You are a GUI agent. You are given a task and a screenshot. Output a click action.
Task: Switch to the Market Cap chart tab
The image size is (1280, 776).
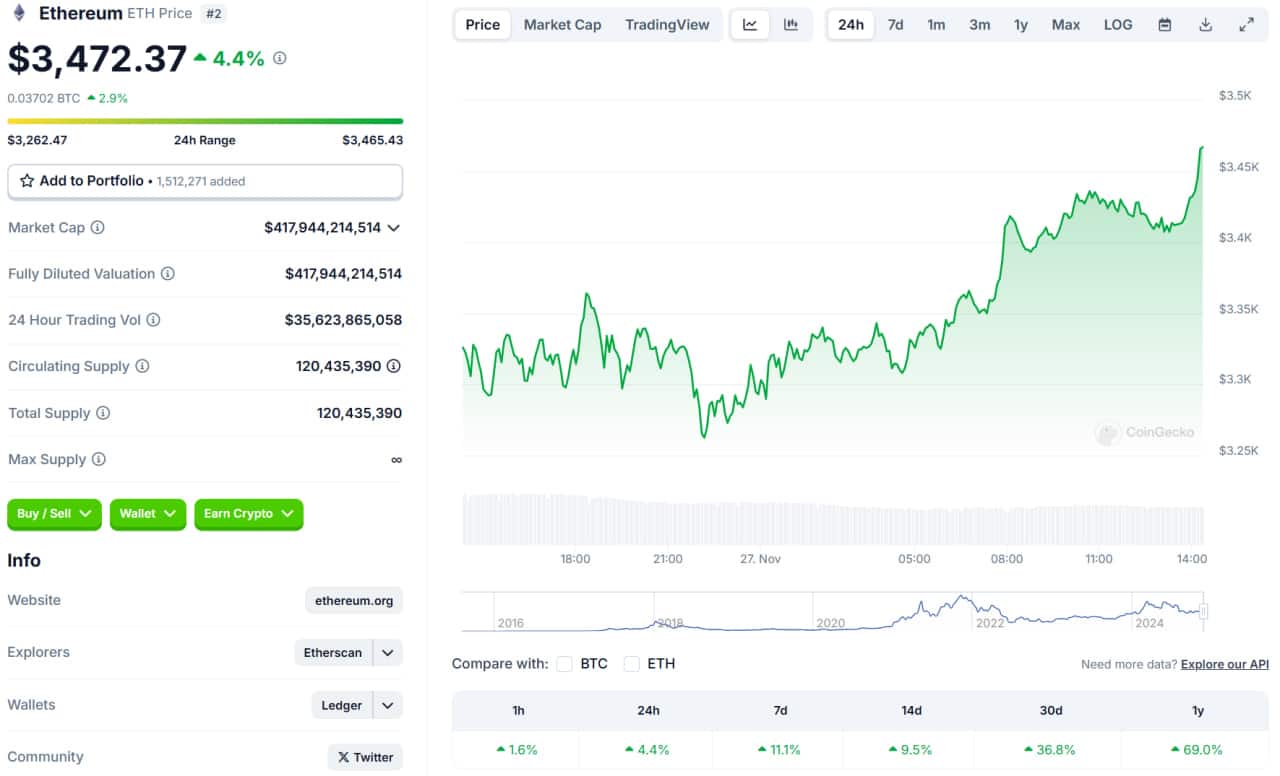563,25
